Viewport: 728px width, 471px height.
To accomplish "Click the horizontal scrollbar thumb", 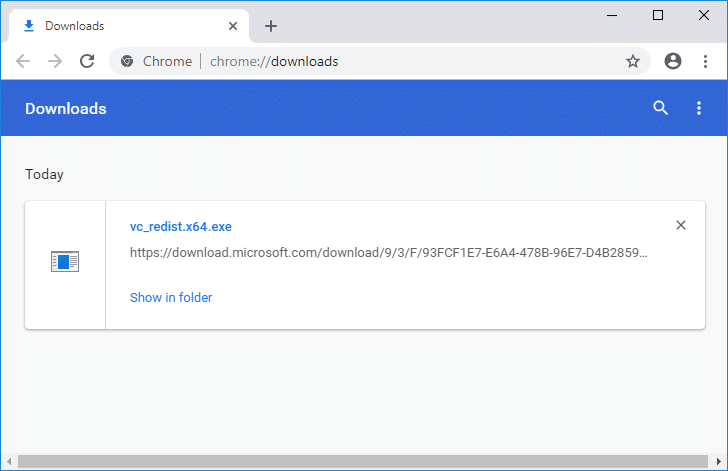I will click(x=363, y=462).
